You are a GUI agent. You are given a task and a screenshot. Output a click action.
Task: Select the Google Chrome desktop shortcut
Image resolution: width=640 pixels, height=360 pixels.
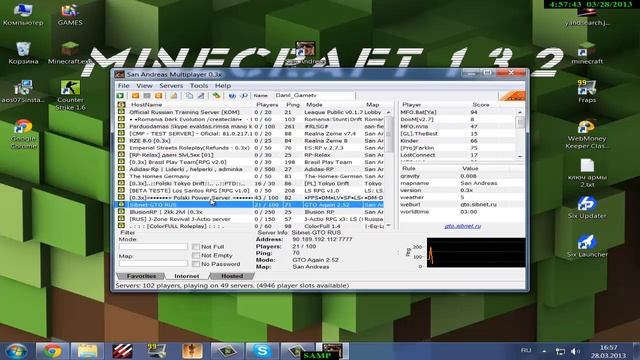pyautogui.click(x=23, y=134)
